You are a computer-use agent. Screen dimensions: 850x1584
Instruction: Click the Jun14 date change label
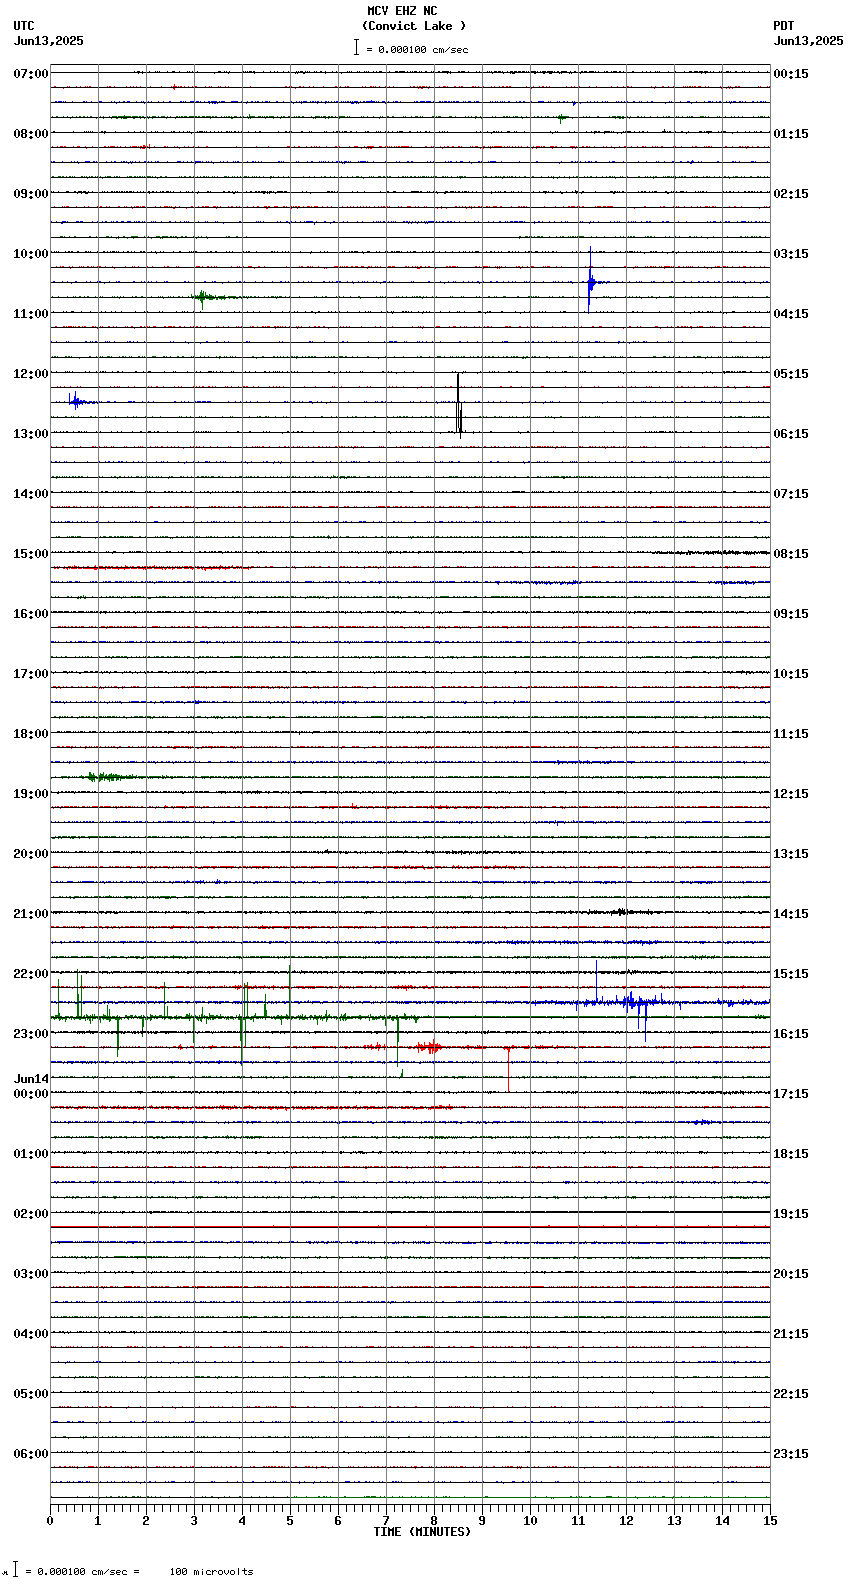point(31,1079)
